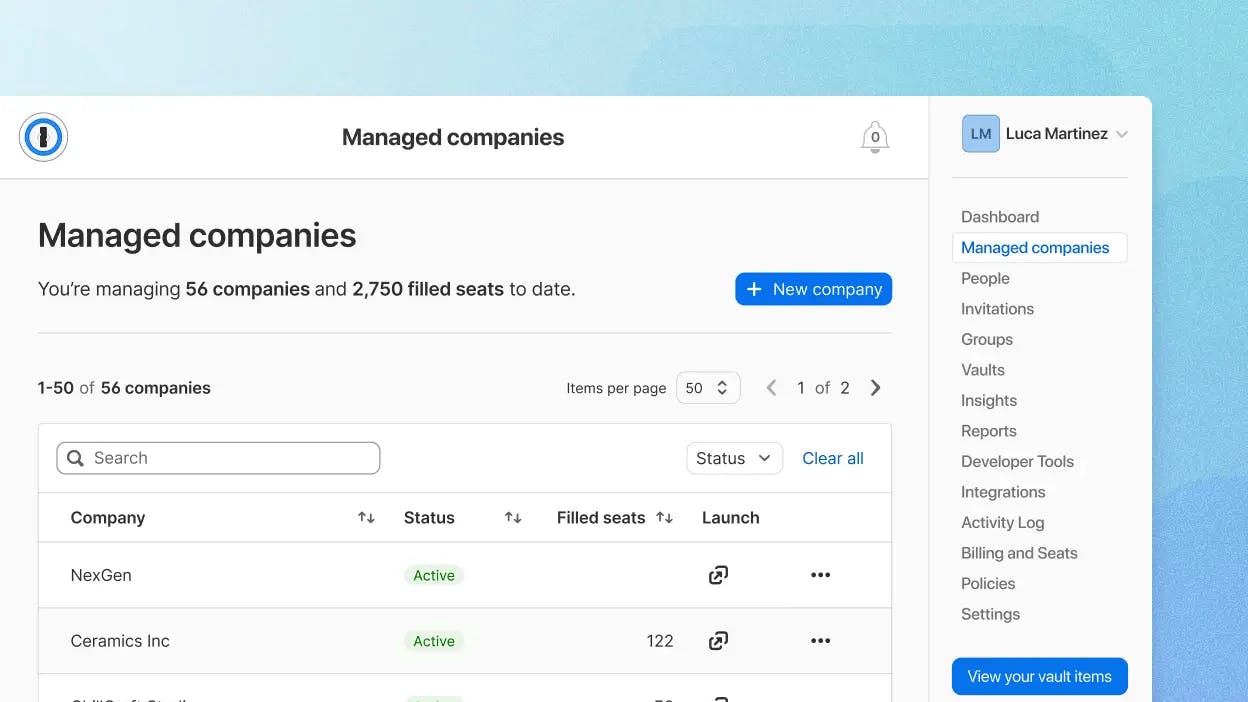Click the New company button
The image size is (1248, 702).
pyautogui.click(x=813, y=289)
